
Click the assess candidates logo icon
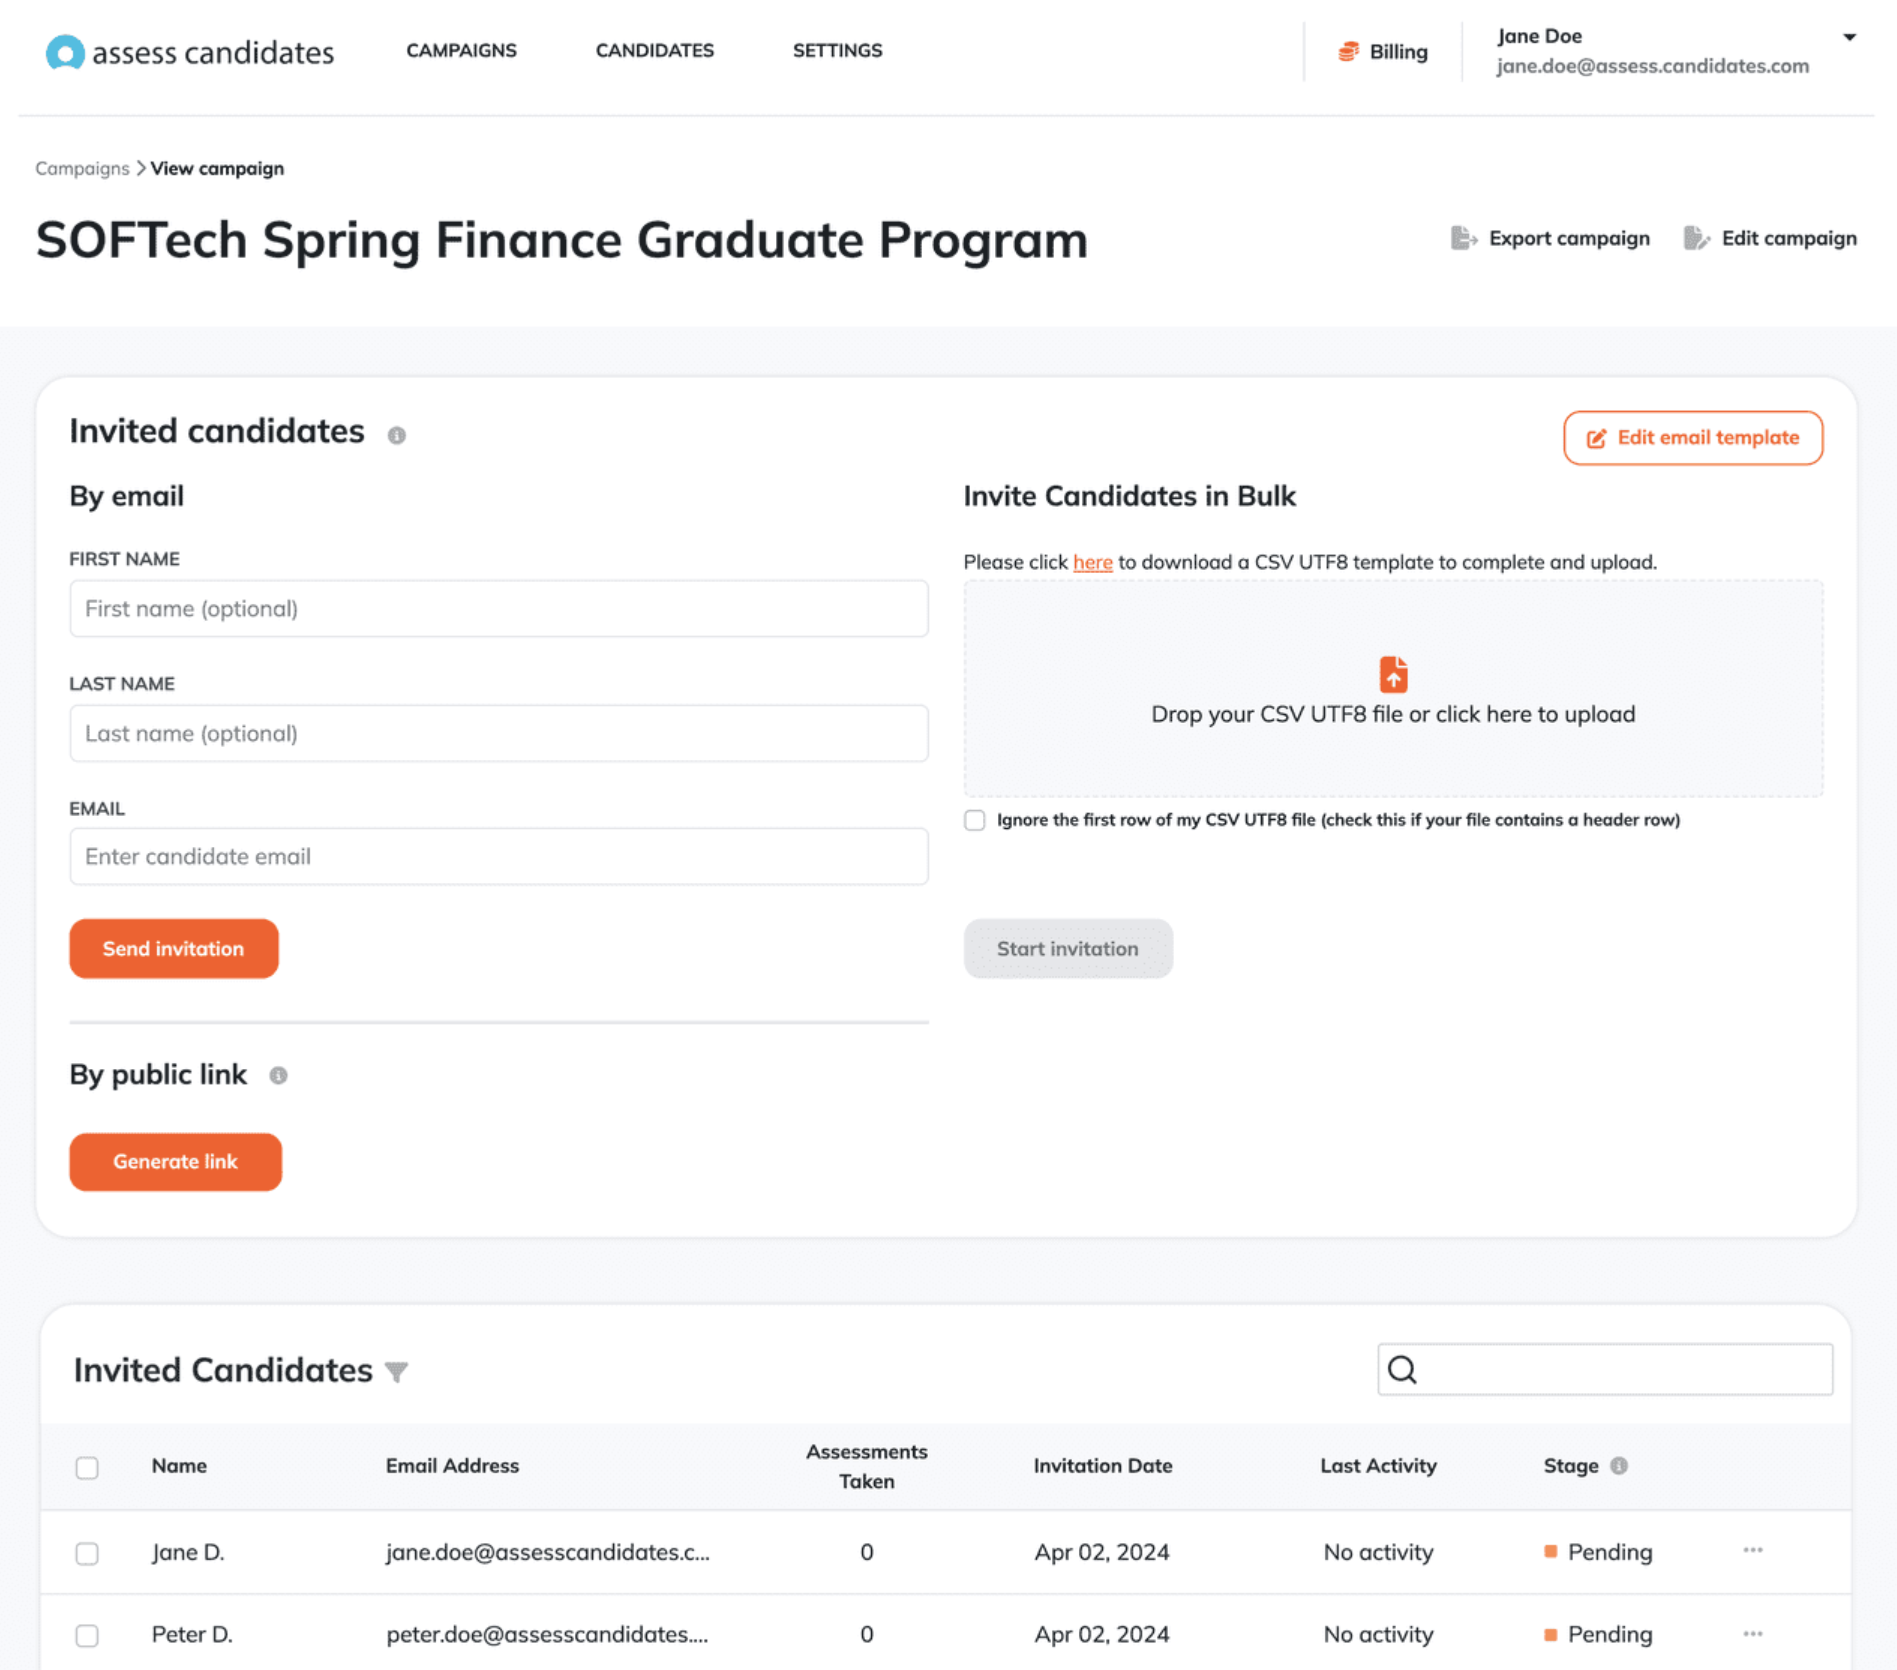coord(65,52)
